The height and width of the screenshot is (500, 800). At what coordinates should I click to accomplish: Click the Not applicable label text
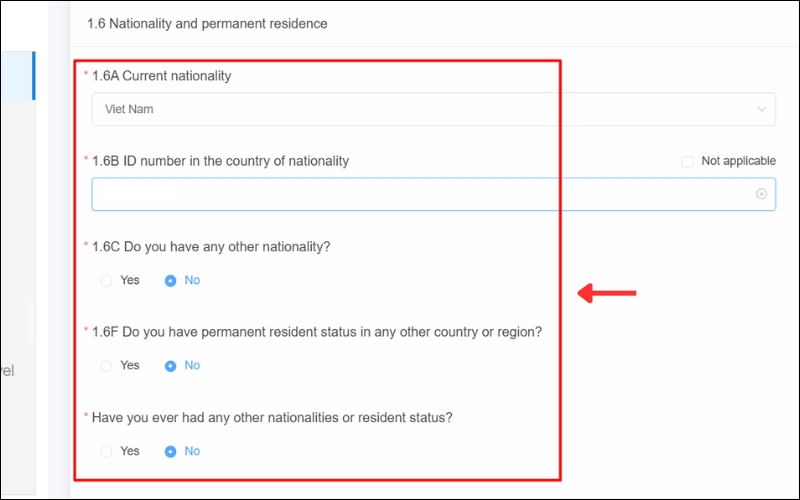click(x=738, y=161)
